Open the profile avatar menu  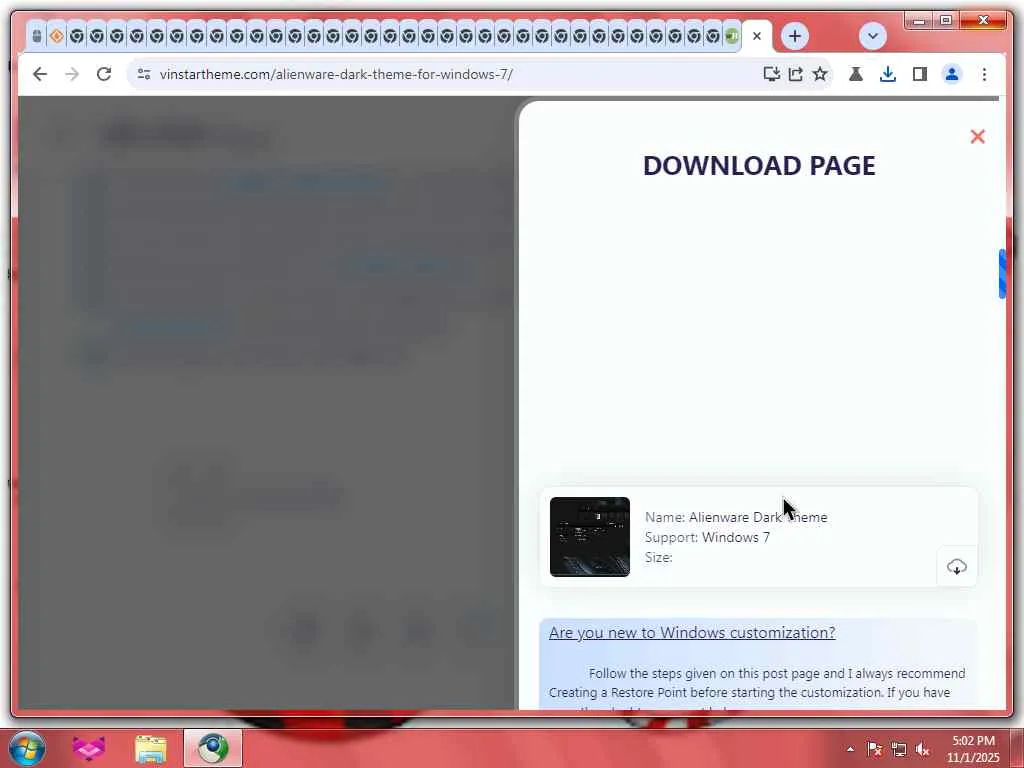tap(952, 74)
